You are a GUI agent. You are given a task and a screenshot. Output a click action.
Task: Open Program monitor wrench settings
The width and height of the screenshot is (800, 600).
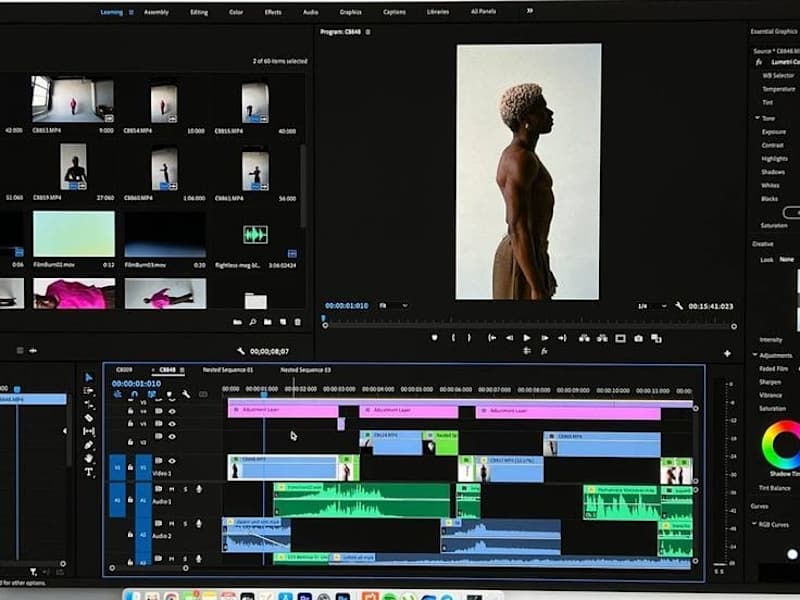[679, 306]
